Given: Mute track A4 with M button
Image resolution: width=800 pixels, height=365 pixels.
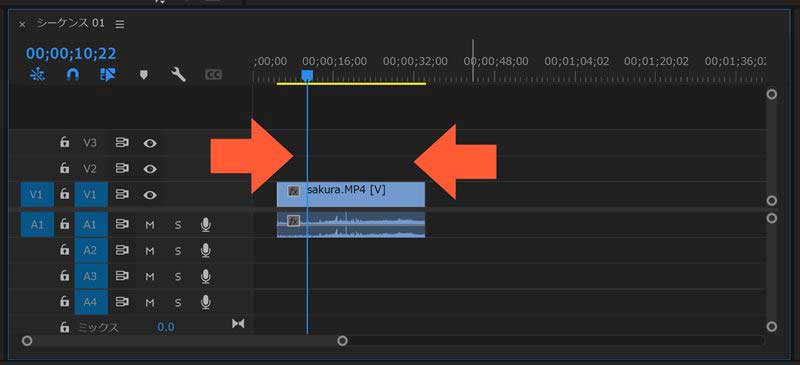Looking at the screenshot, I should pos(150,303).
